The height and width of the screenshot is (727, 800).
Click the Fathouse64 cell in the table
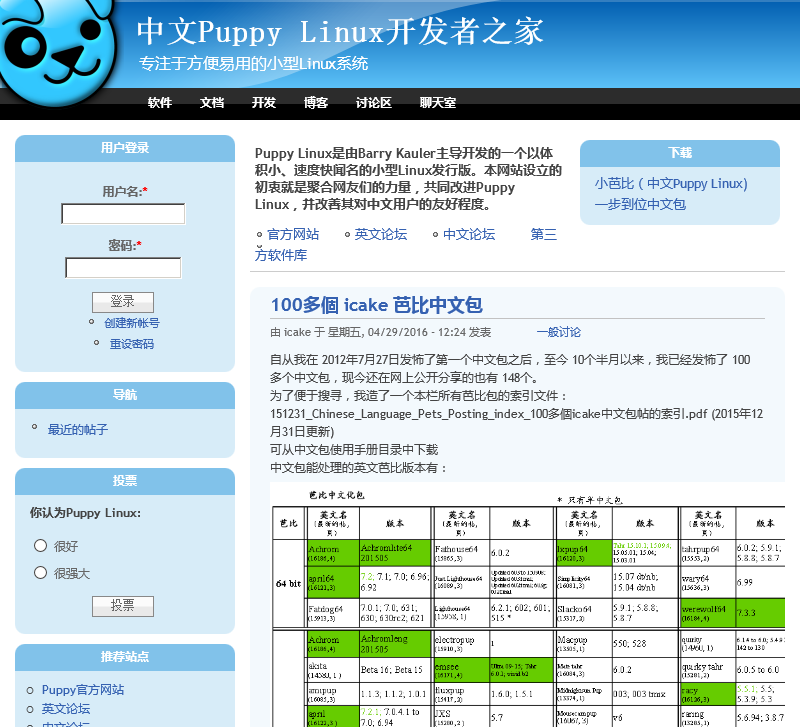point(461,553)
